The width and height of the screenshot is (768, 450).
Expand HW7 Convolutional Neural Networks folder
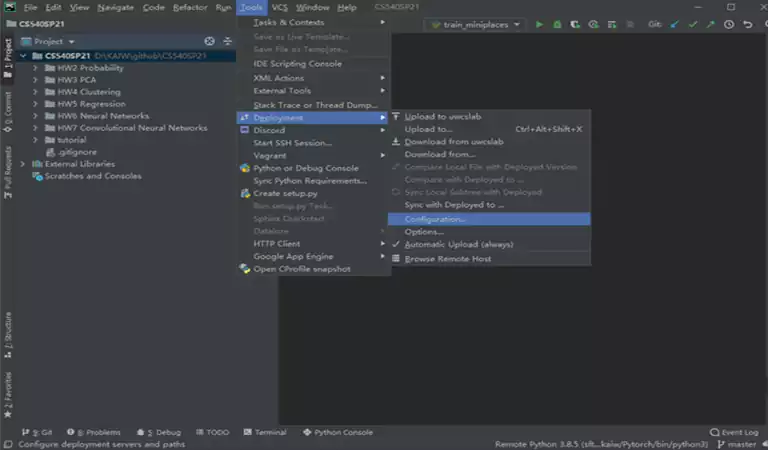35,128
